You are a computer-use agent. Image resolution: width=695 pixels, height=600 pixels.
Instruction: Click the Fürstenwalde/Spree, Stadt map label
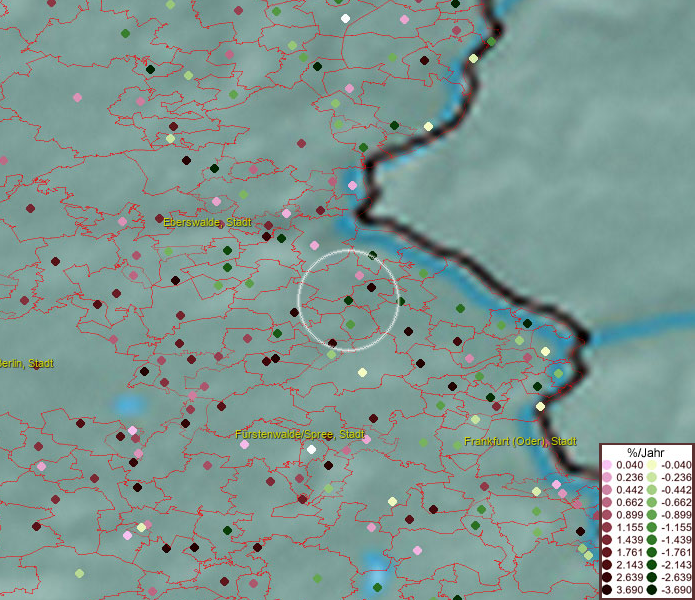tap(300, 434)
